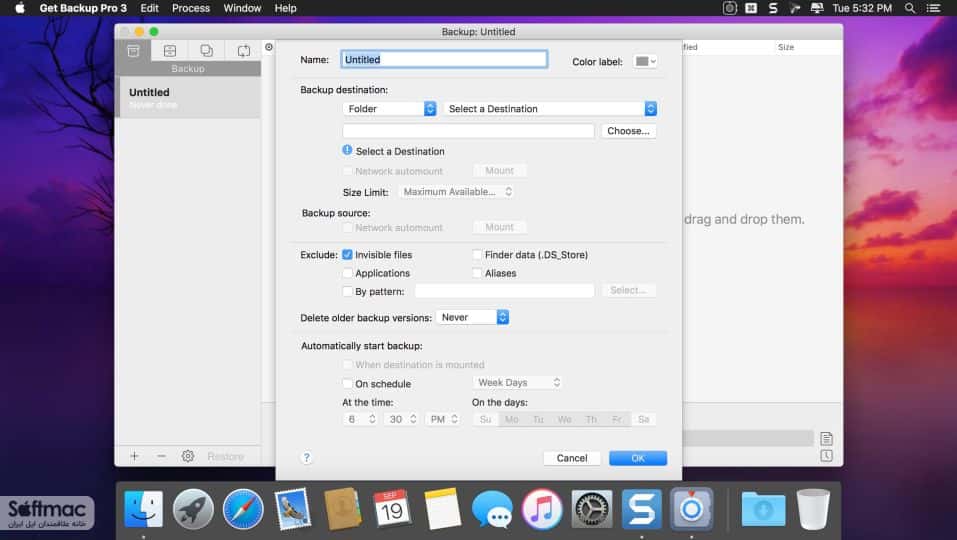This screenshot has height=540, width=957.
Task: Click the Name text field
Action: (x=444, y=59)
